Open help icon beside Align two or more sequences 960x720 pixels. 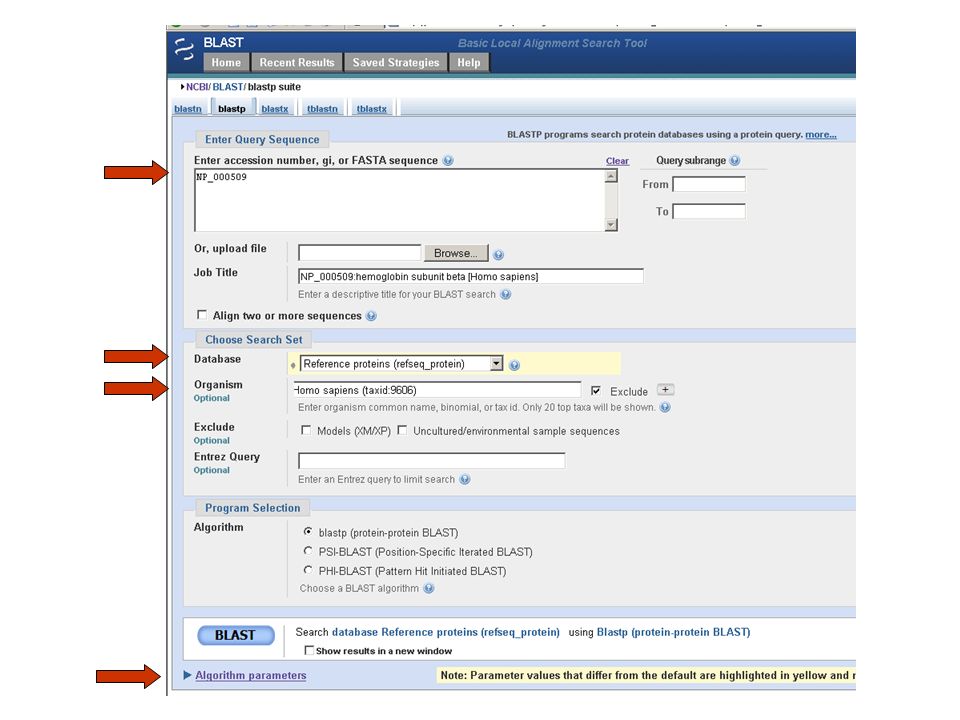(371, 316)
